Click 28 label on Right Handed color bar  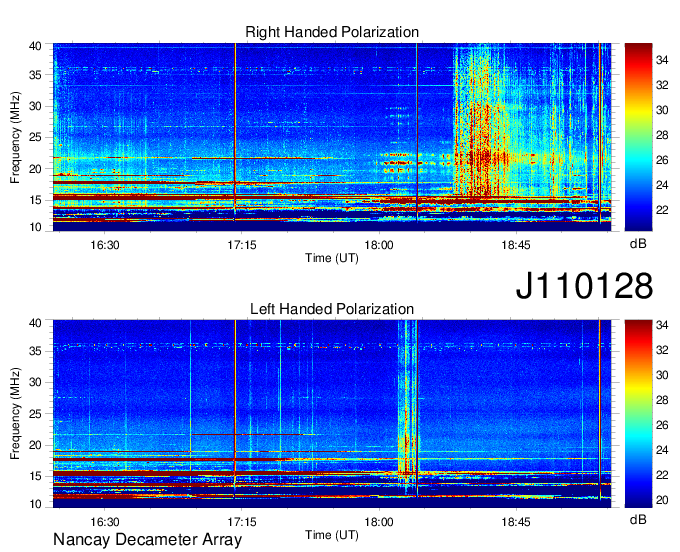coord(662,135)
